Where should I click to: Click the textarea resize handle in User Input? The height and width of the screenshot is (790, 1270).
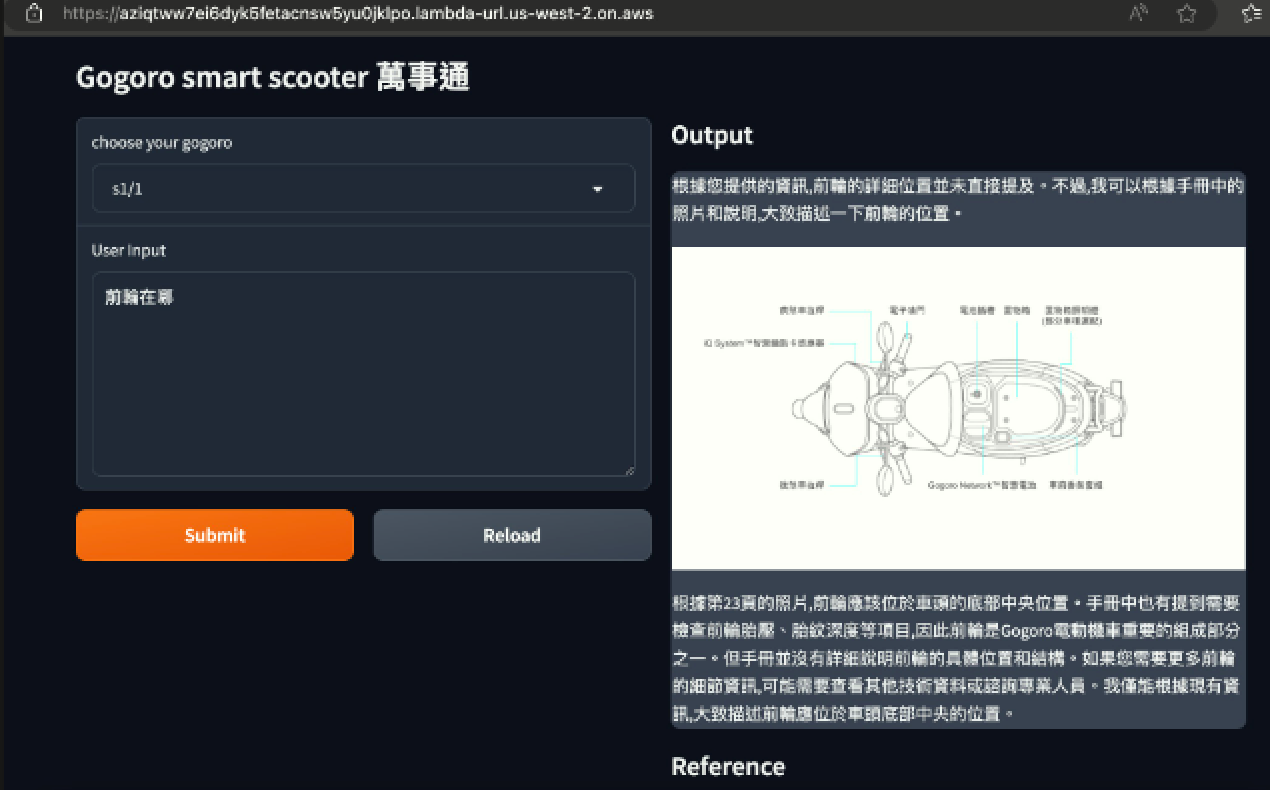click(x=629, y=470)
